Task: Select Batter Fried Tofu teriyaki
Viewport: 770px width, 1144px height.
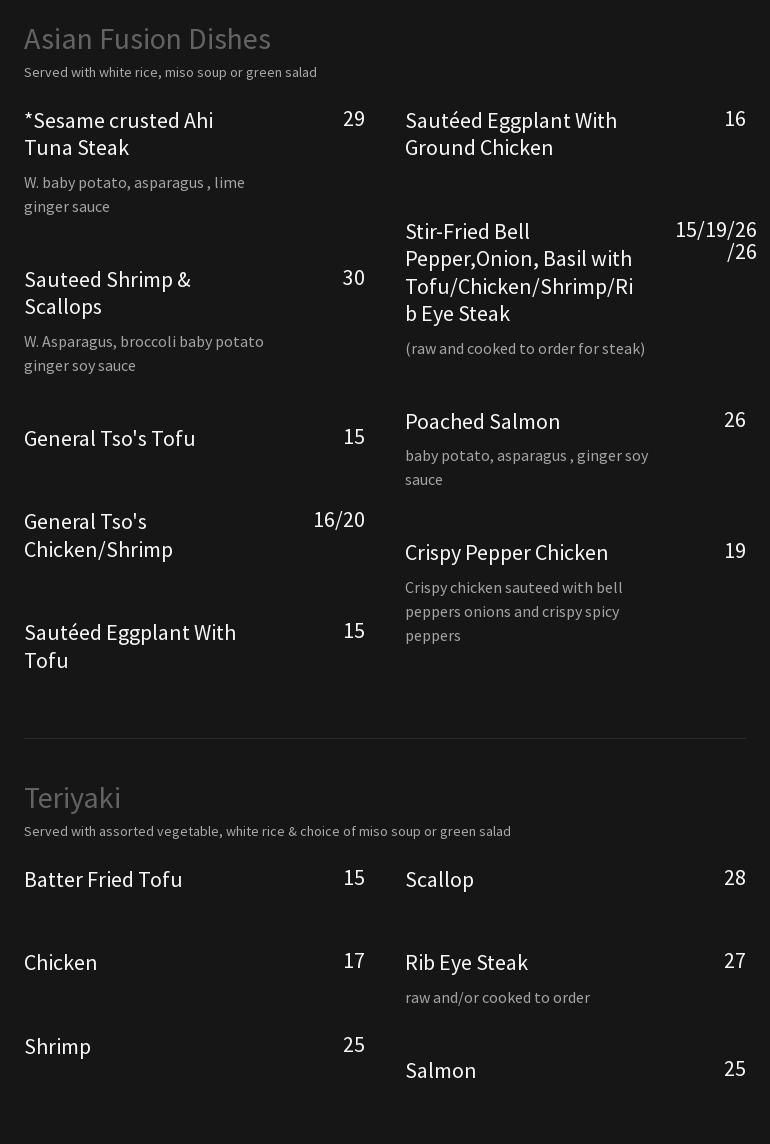Action: (x=103, y=880)
